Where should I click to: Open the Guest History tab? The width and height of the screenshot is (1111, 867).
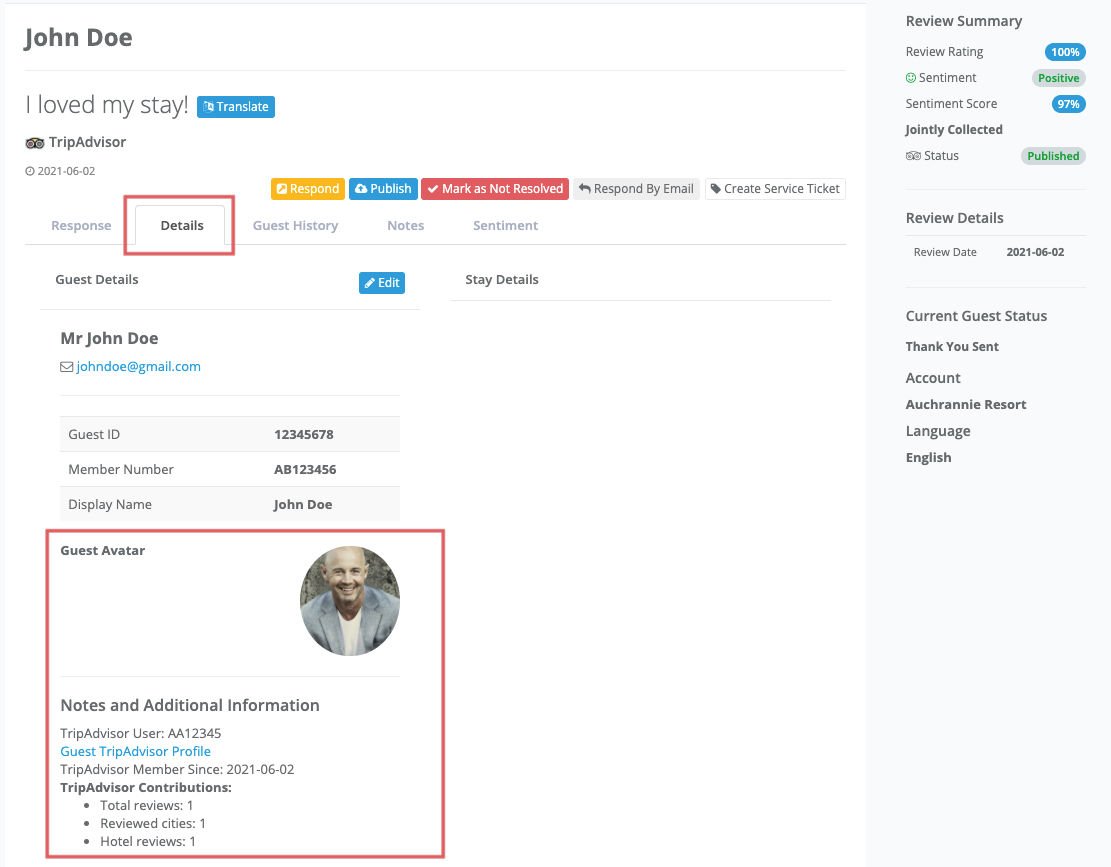pyautogui.click(x=295, y=225)
